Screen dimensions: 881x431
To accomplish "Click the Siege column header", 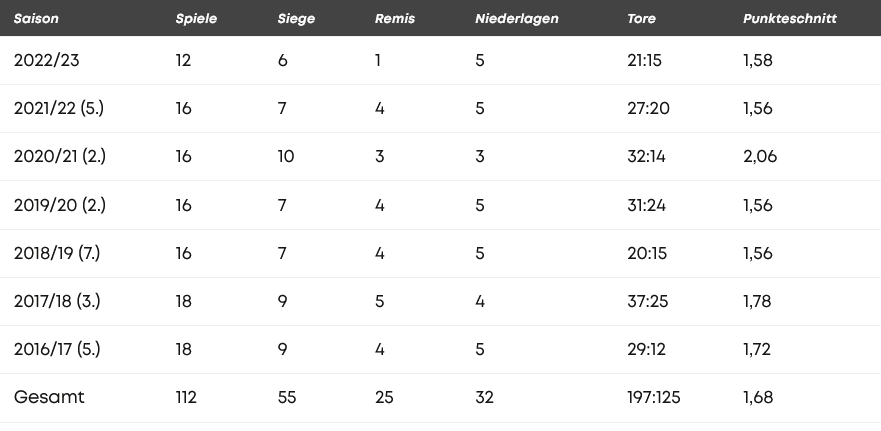I will [x=296, y=19].
